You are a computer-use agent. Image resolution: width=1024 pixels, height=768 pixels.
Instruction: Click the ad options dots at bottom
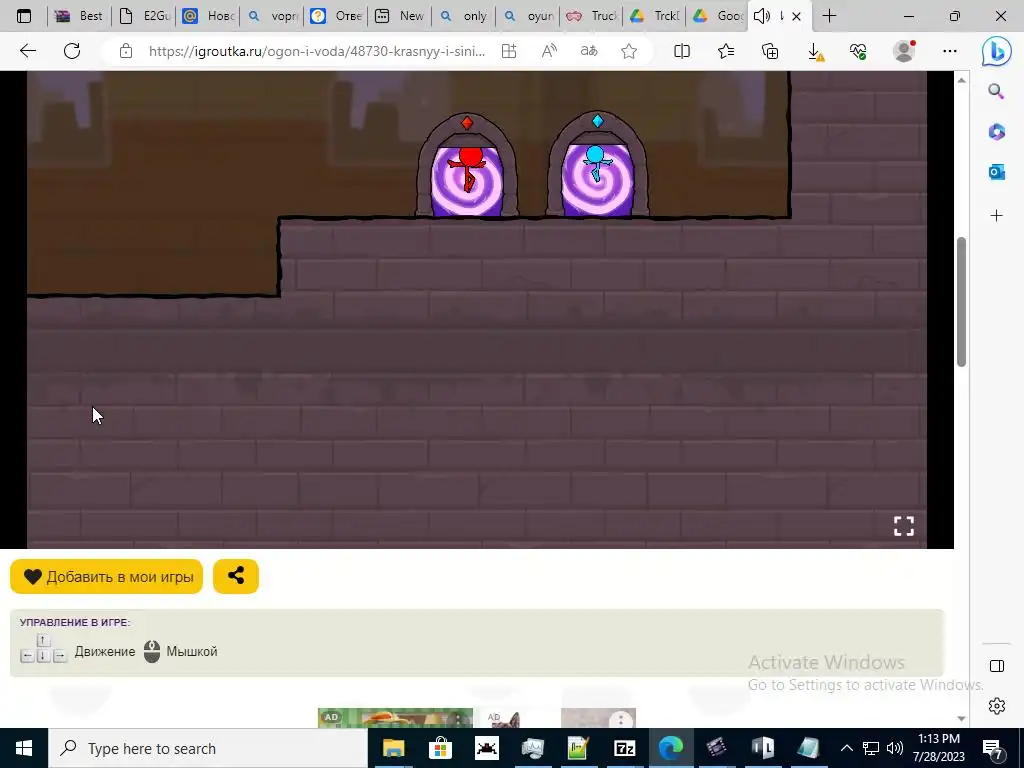621,720
